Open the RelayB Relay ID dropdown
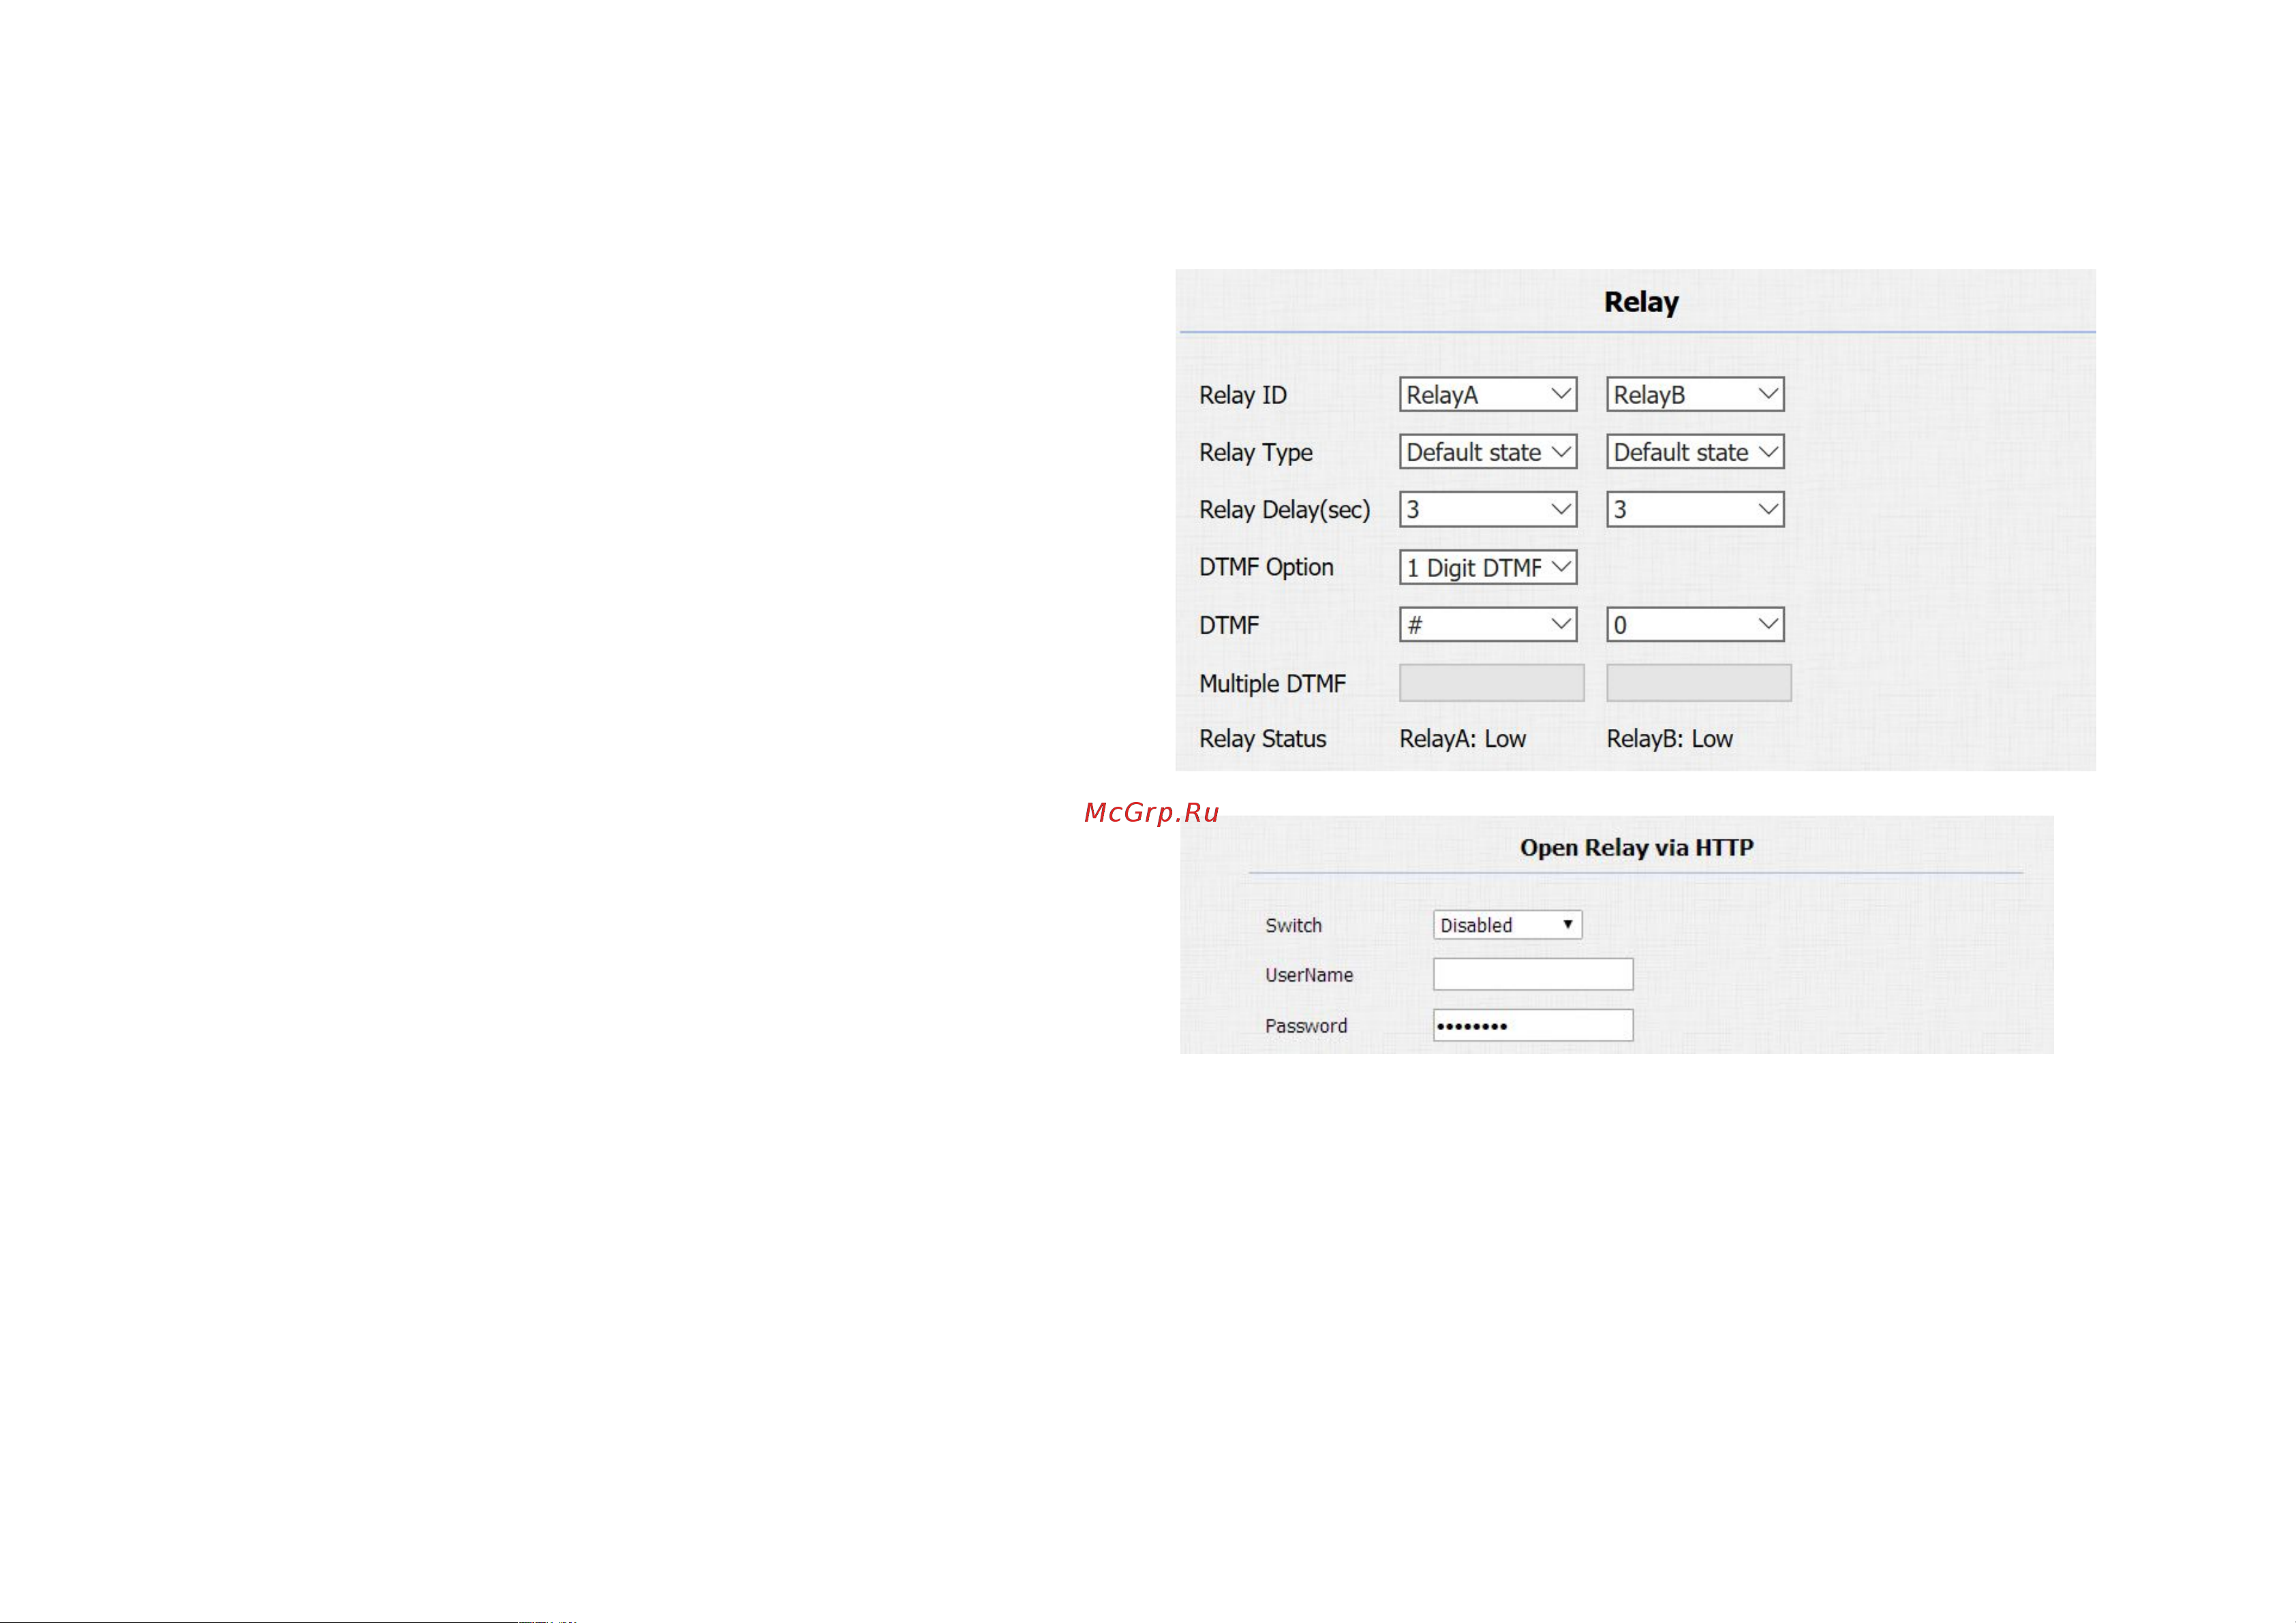The image size is (2296, 1623). [x=1695, y=394]
